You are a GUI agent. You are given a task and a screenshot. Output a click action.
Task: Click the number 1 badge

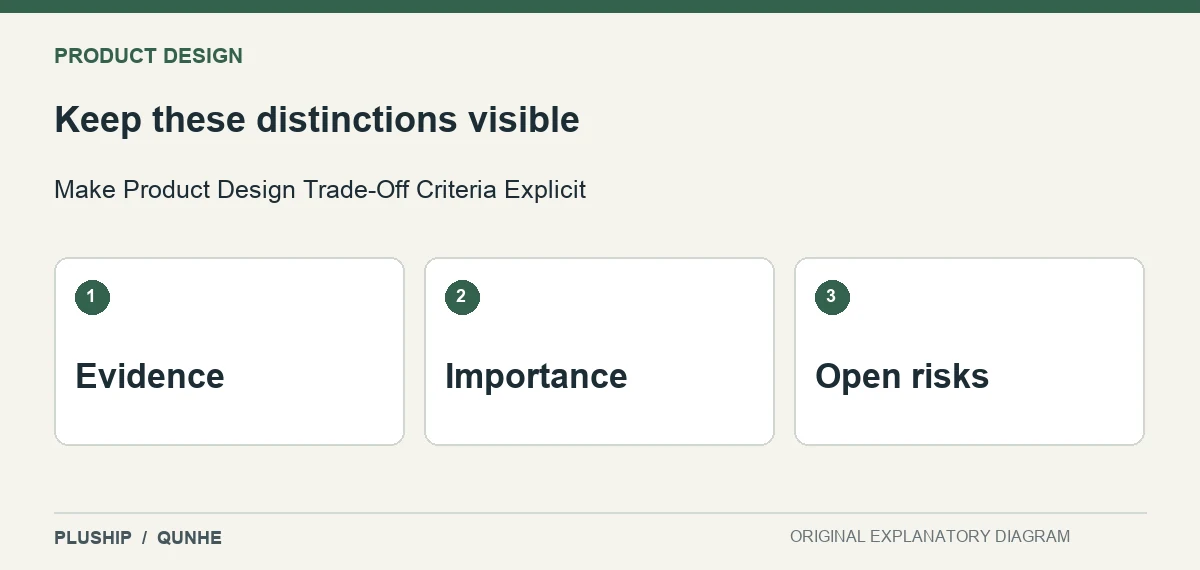[x=92, y=297]
